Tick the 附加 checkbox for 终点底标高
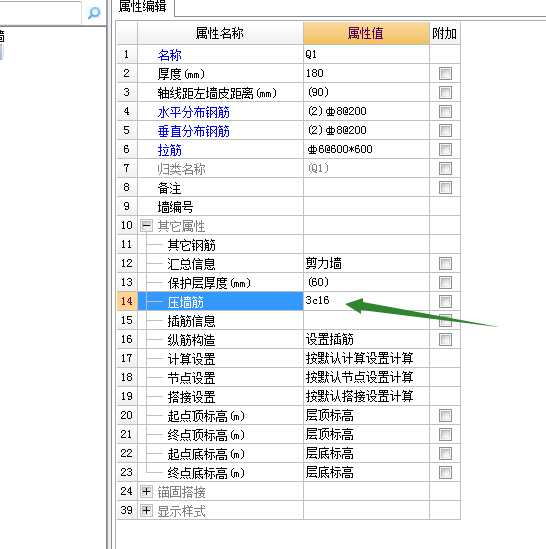Screen dimensions: 546x549 pyautogui.click(x=445, y=473)
